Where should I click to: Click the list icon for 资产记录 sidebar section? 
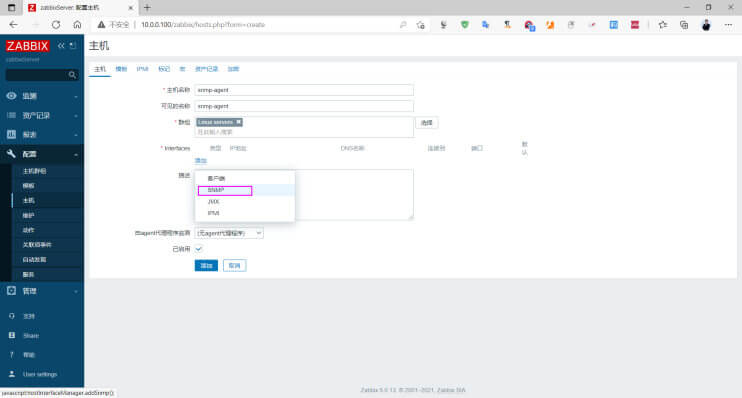coord(11,115)
